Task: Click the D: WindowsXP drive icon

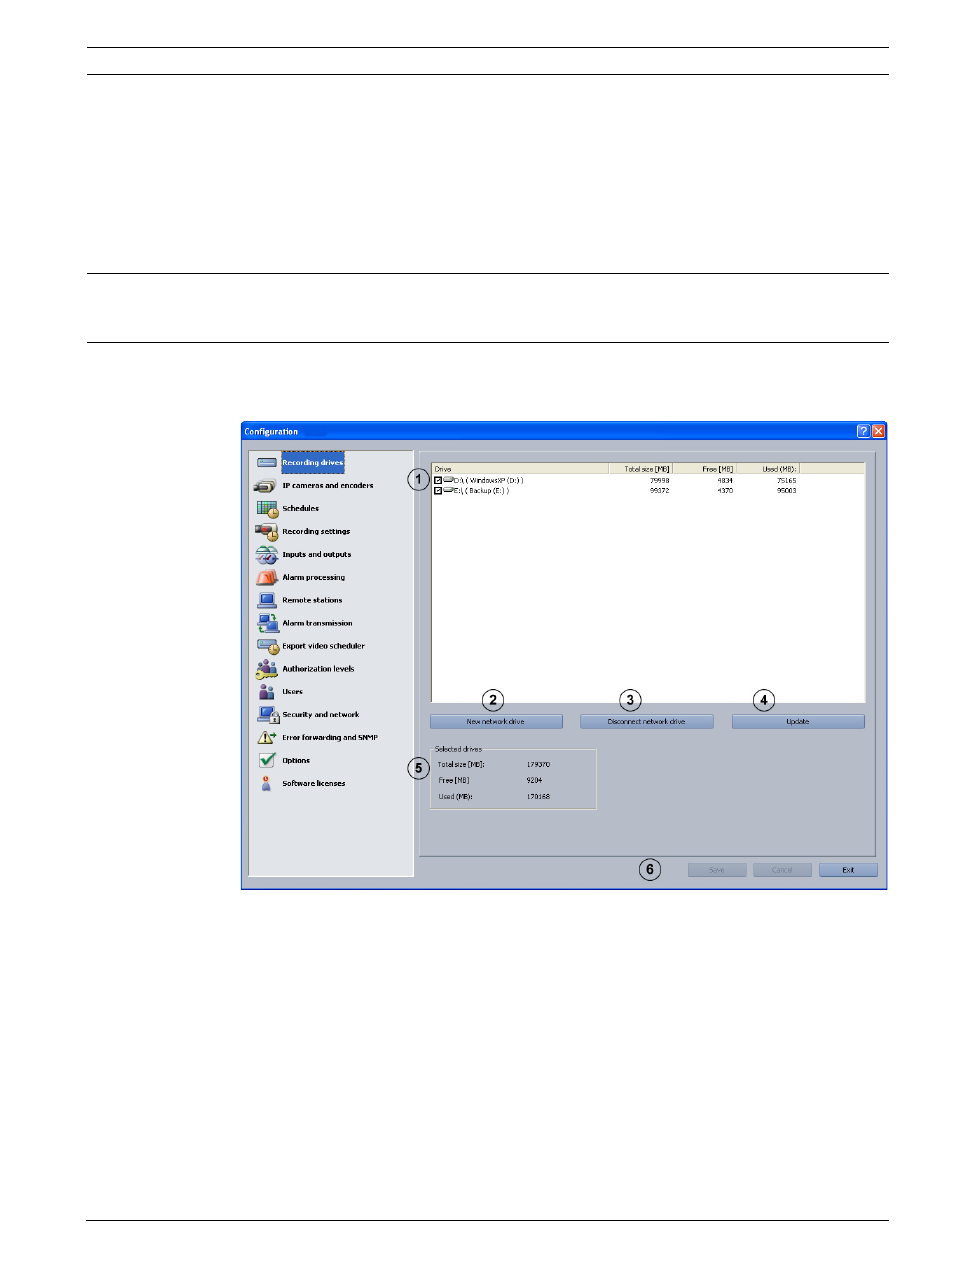Action: 448,480
